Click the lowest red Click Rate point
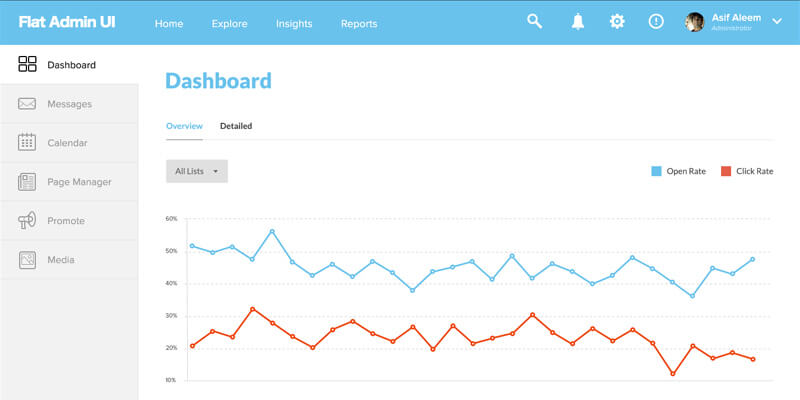Screen dimensions: 800x400 [673, 374]
